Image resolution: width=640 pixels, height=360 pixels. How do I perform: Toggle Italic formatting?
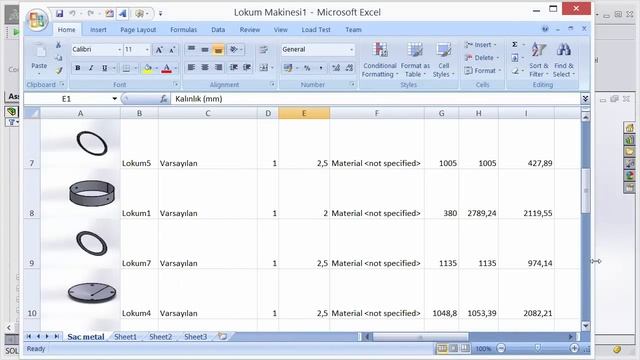(x=91, y=68)
